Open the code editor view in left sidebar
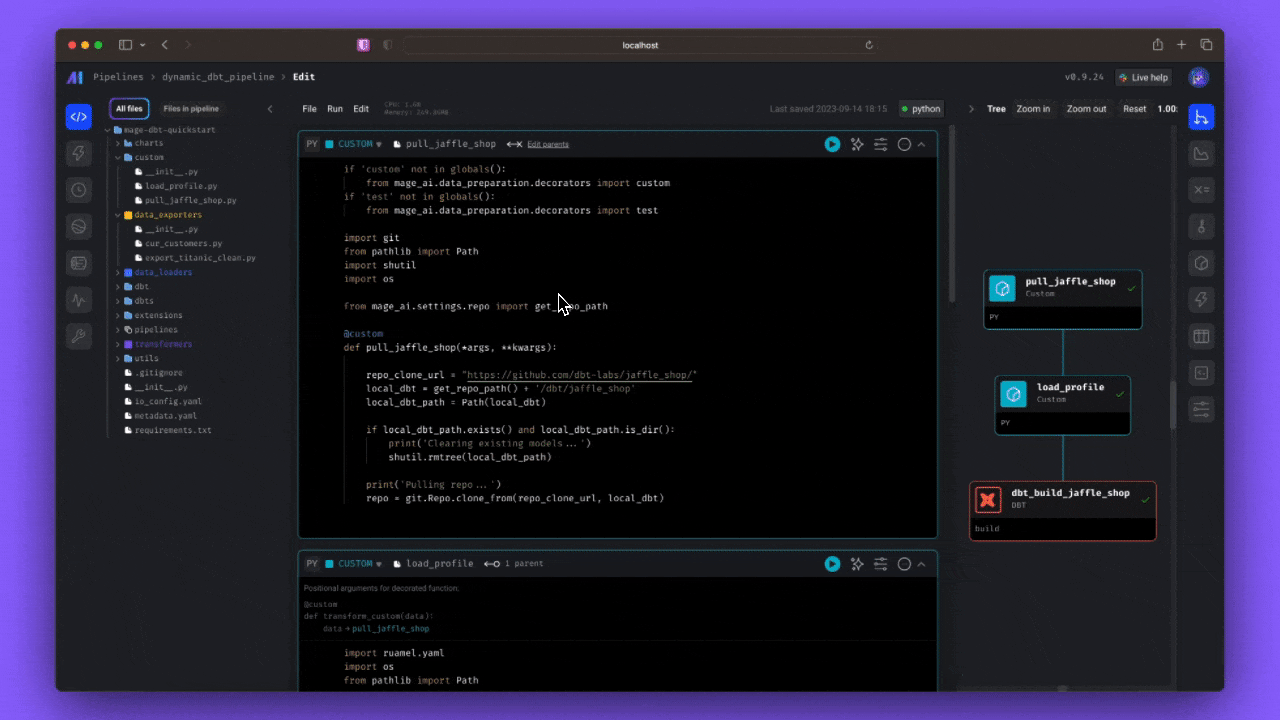The image size is (1280, 720). pos(79,116)
